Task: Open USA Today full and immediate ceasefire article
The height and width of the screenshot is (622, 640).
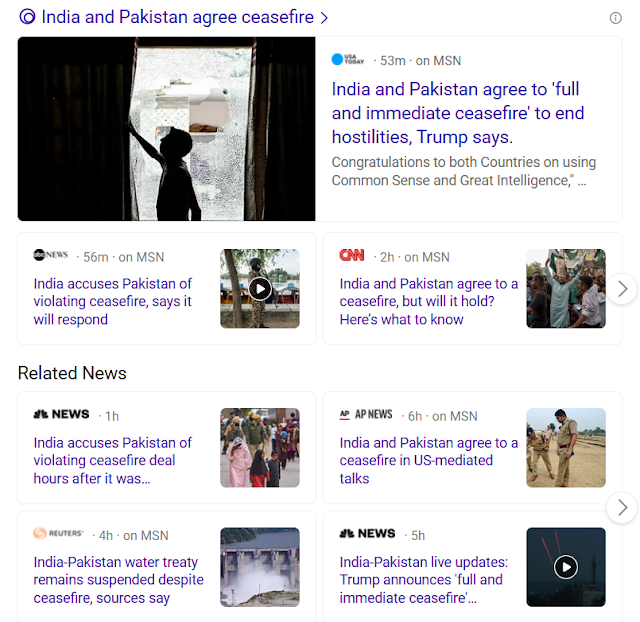Action: (x=458, y=113)
